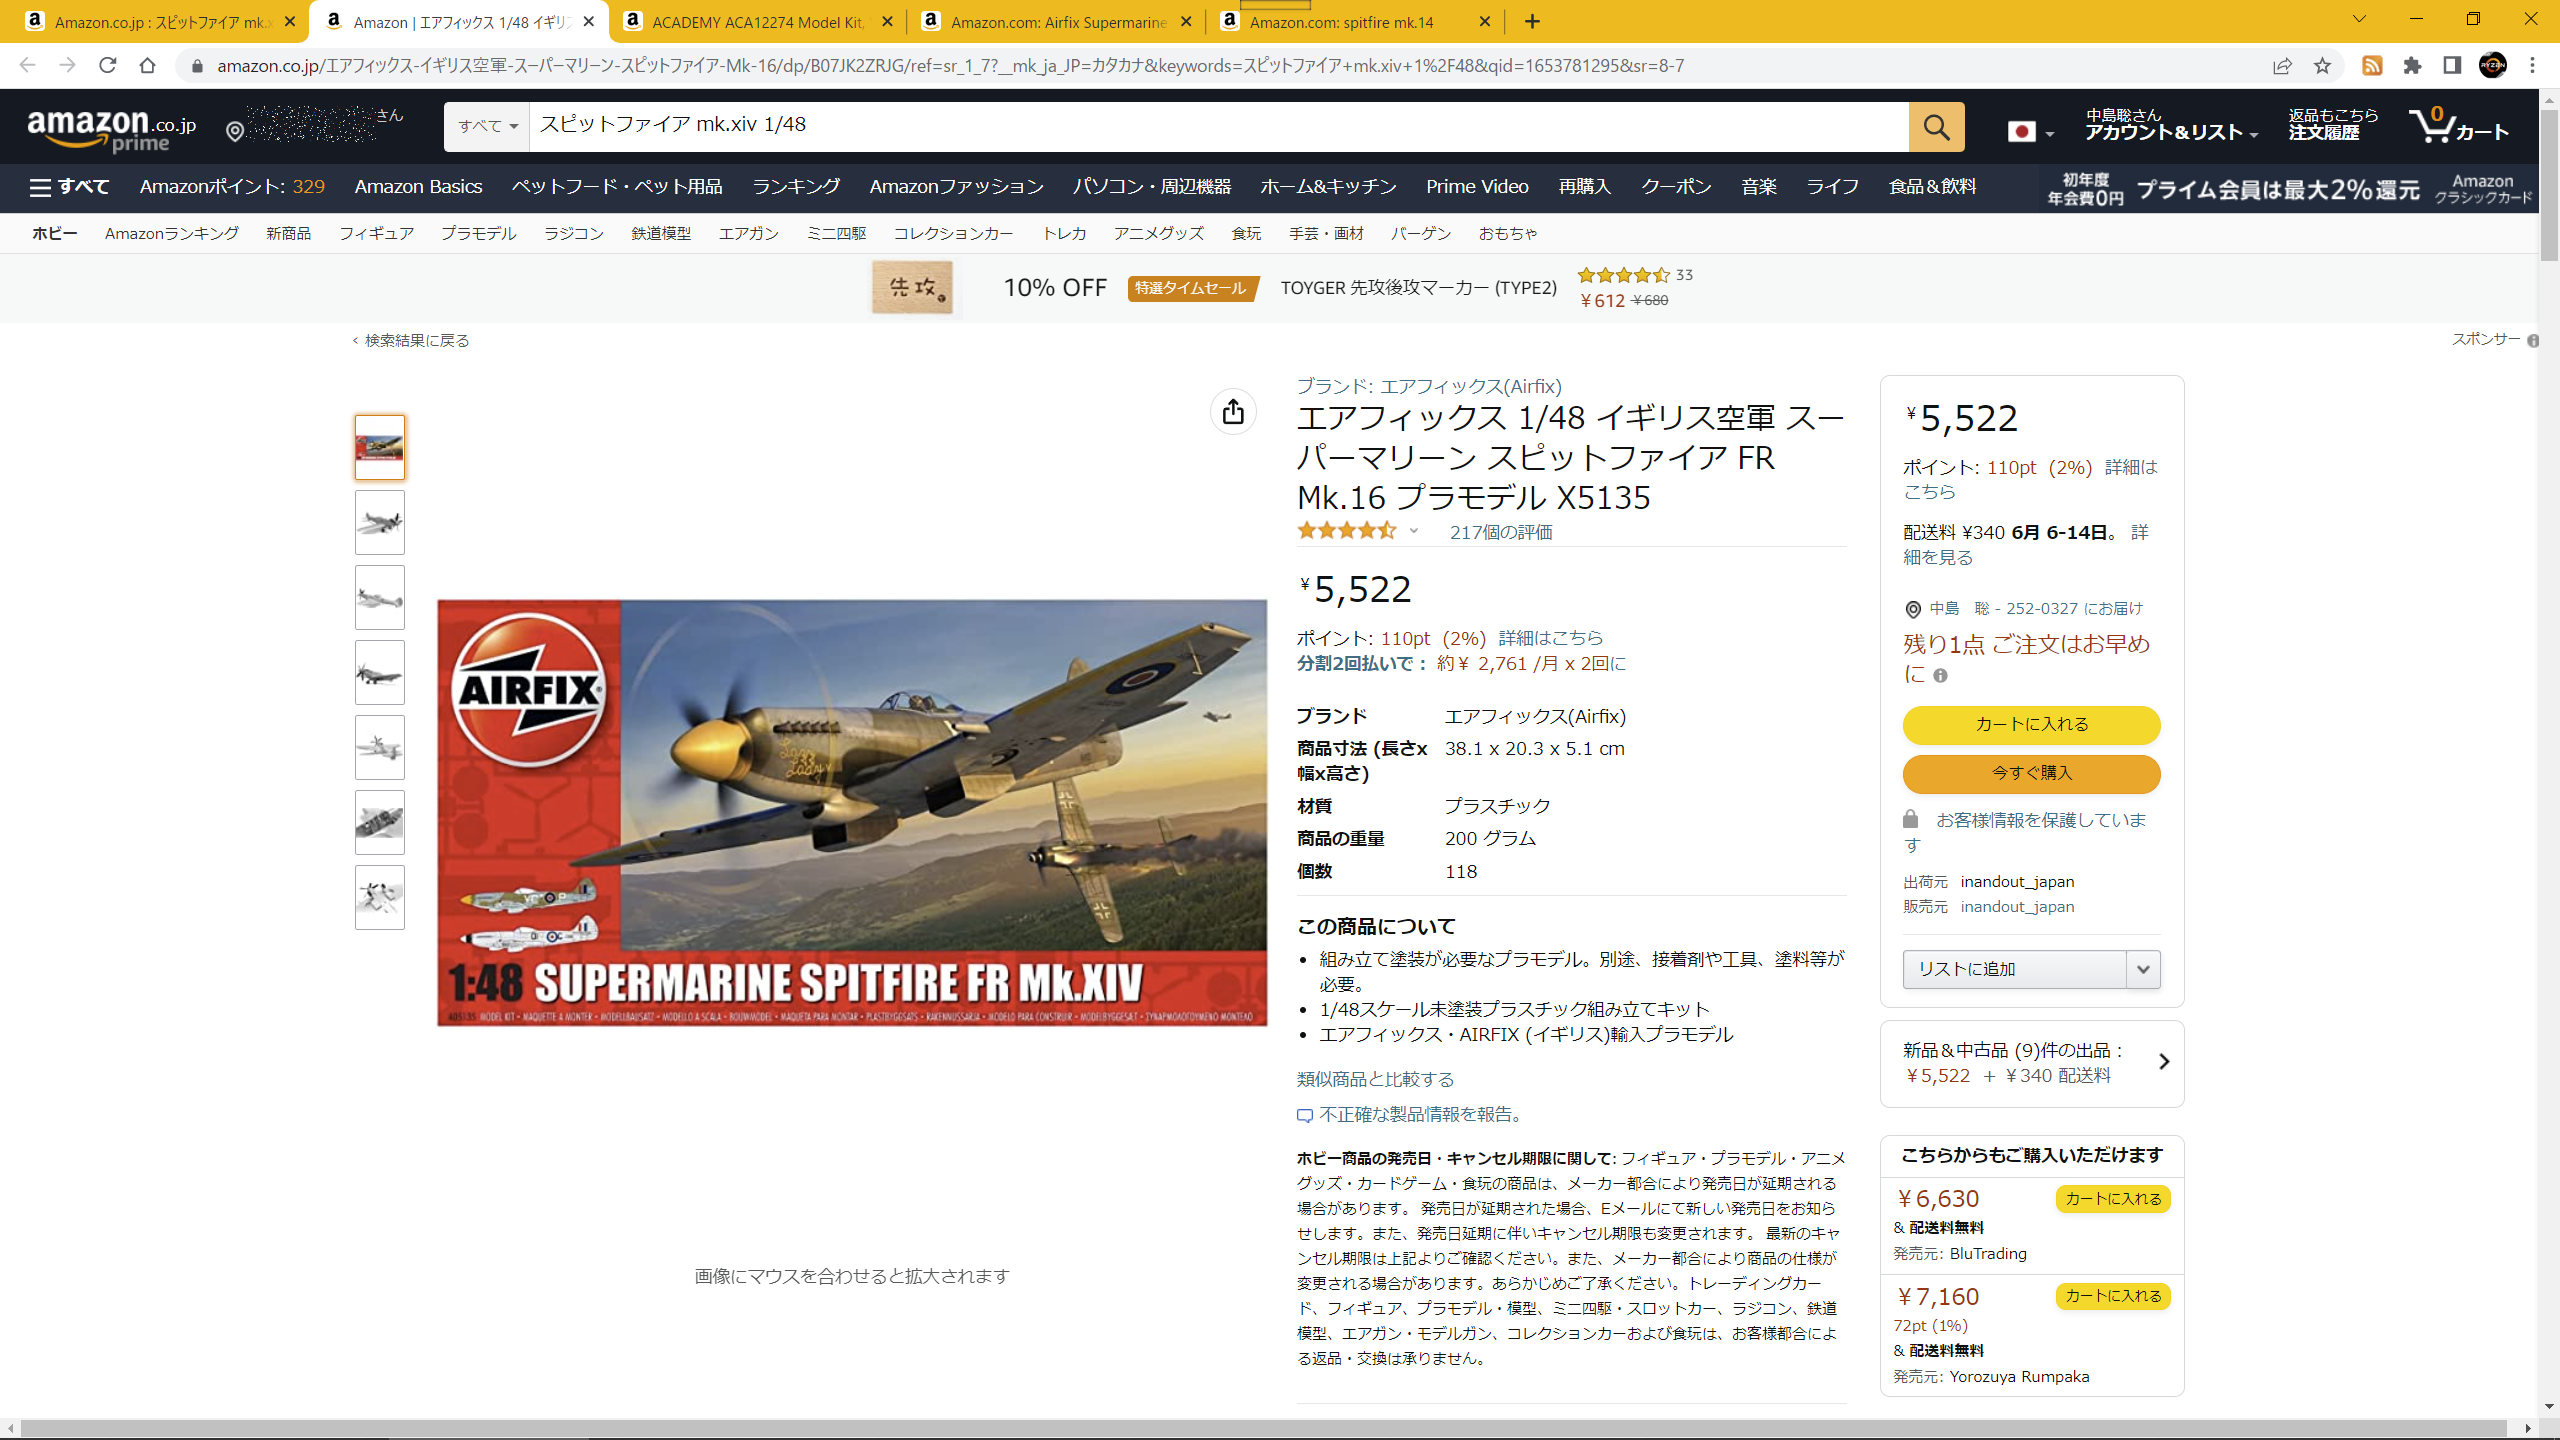Open seller inandout_japan link

(2017, 907)
